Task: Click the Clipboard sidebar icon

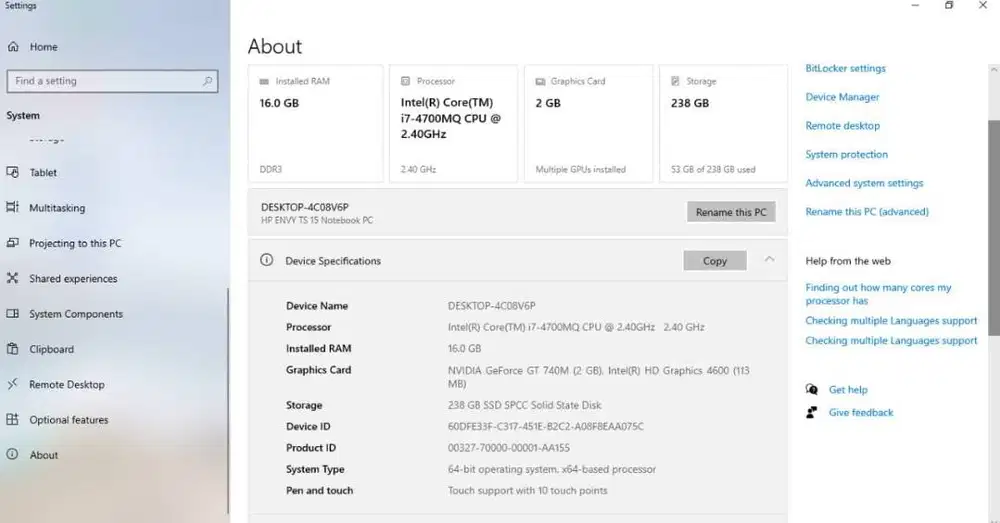Action: 13,349
